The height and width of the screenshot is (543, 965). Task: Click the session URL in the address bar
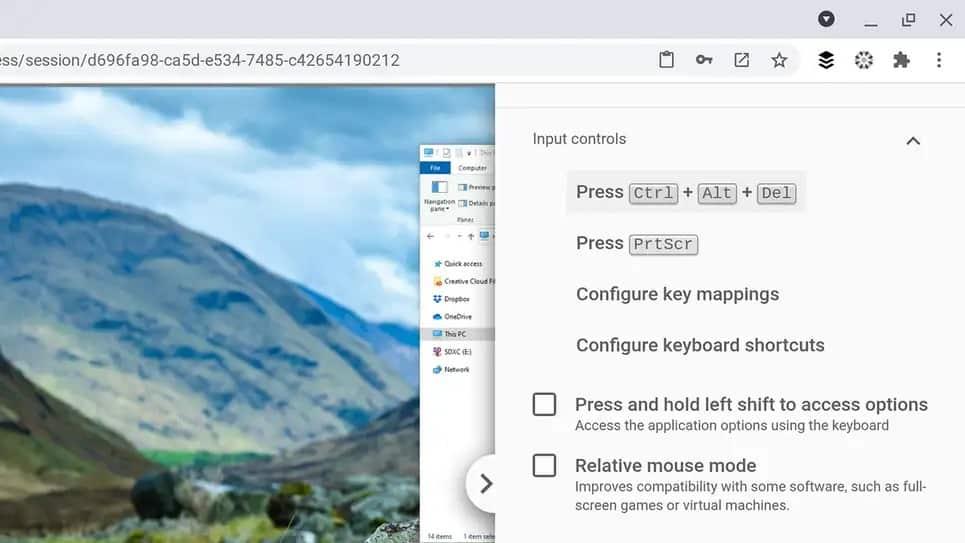click(x=200, y=60)
